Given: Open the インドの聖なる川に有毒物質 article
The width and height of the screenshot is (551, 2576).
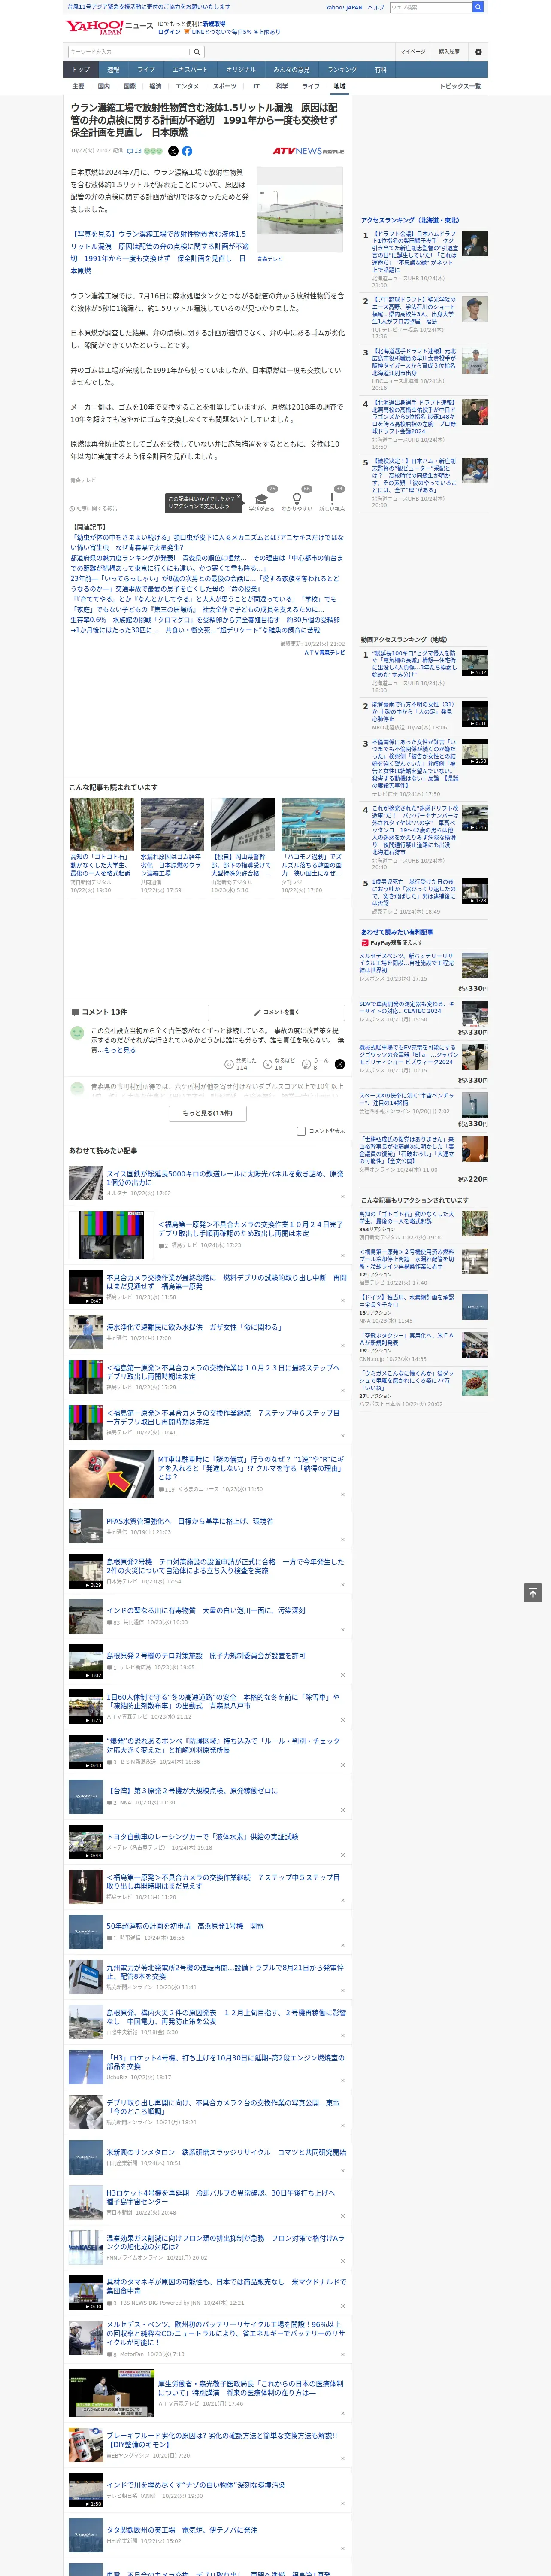Looking at the screenshot, I should [206, 1610].
